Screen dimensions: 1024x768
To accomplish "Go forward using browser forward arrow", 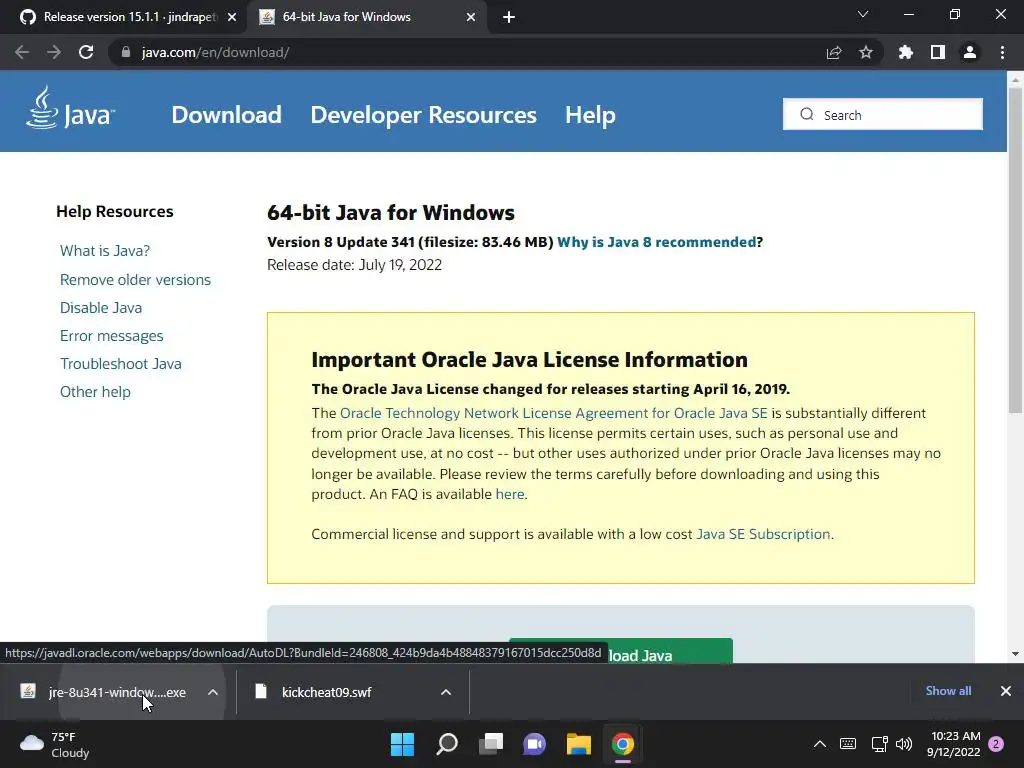I will [54, 52].
